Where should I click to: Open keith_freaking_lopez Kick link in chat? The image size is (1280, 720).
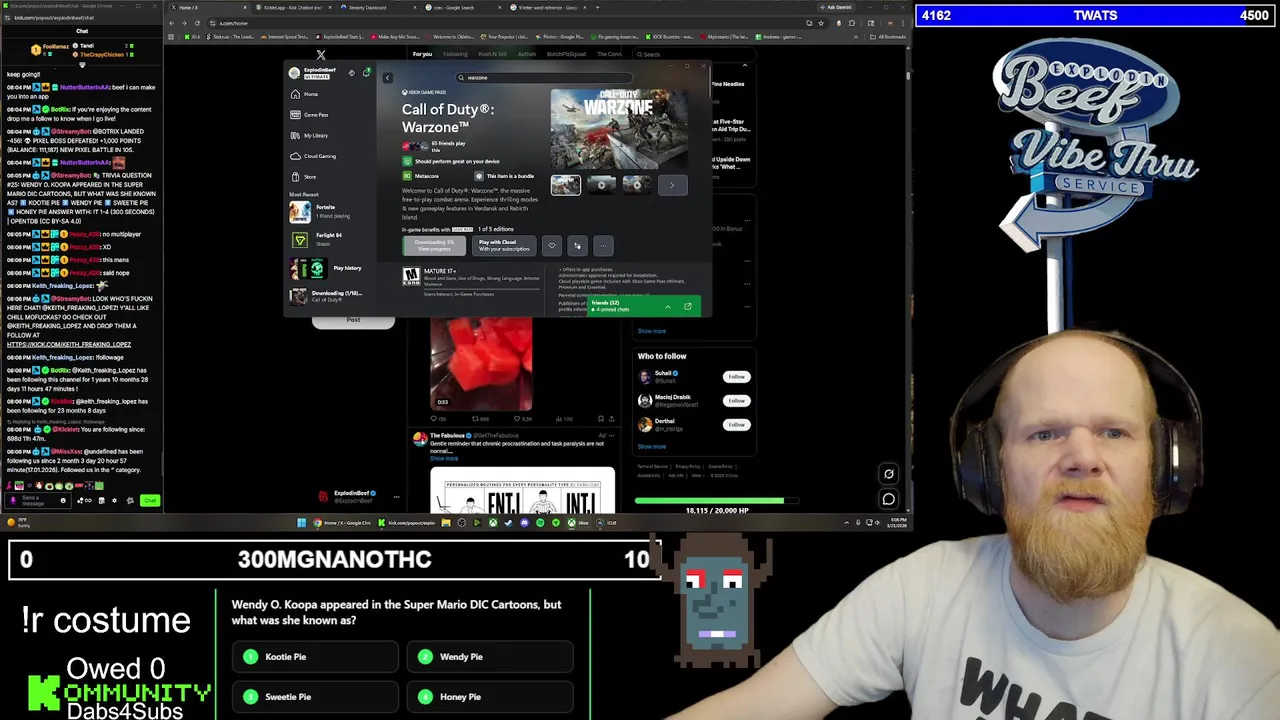point(69,344)
